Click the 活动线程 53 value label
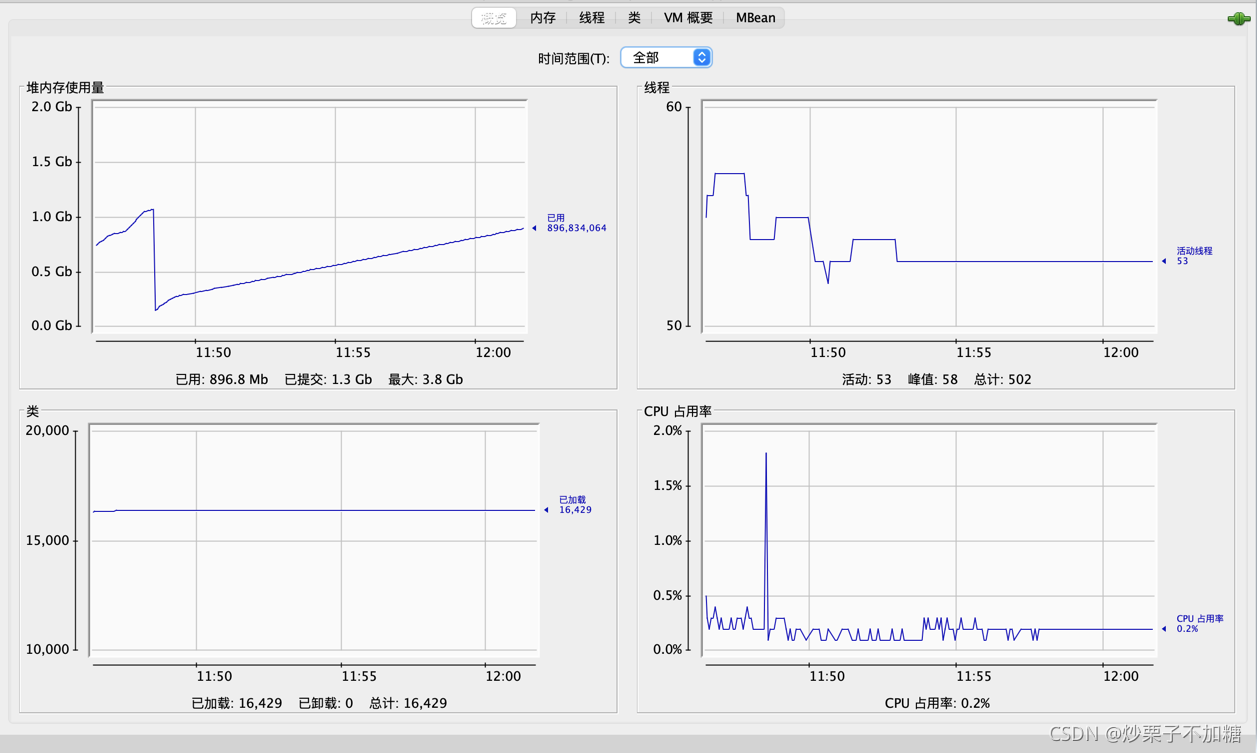 1194,256
